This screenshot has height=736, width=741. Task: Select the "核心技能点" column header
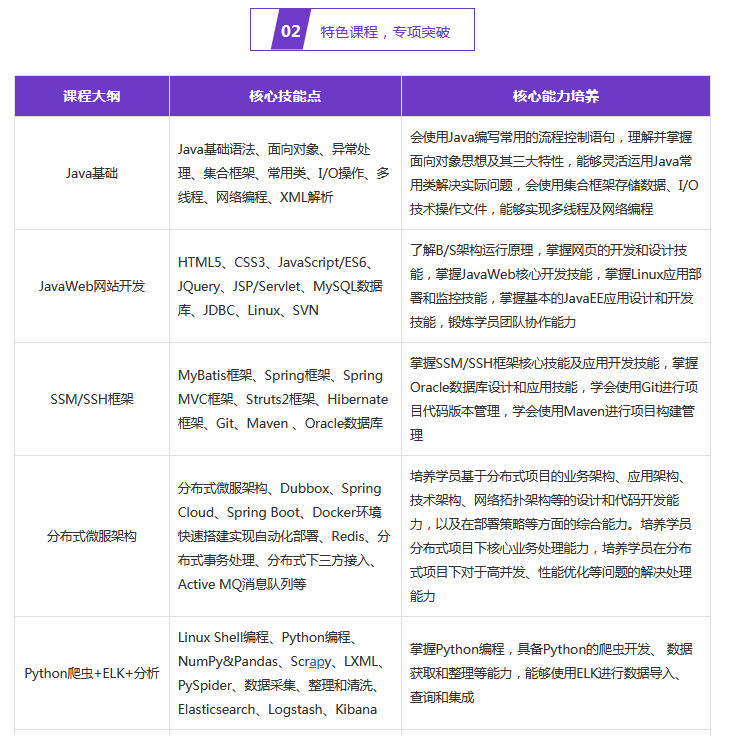(x=285, y=96)
